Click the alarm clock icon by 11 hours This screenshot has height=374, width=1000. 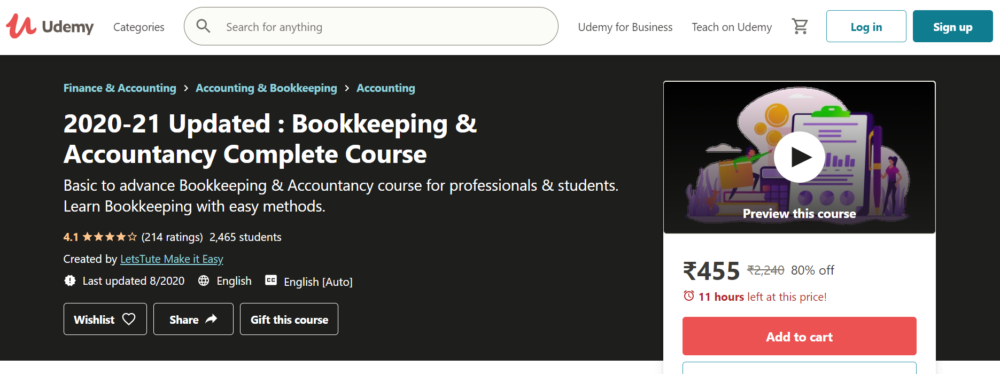689,296
